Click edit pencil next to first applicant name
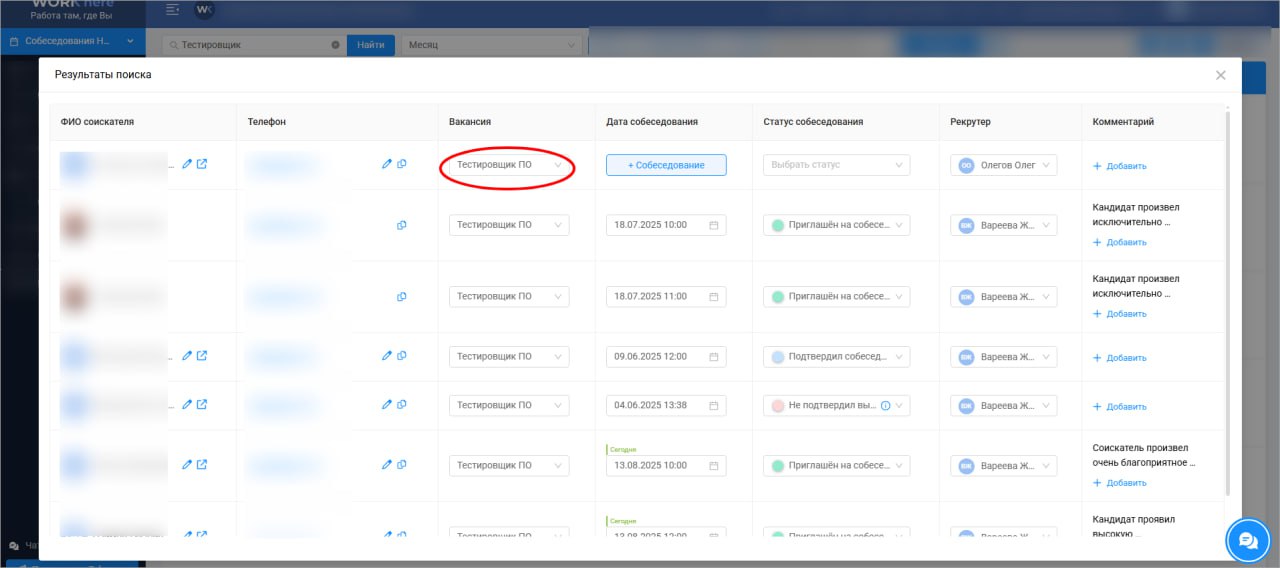The height and width of the screenshot is (568, 1280). pos(187,164)
